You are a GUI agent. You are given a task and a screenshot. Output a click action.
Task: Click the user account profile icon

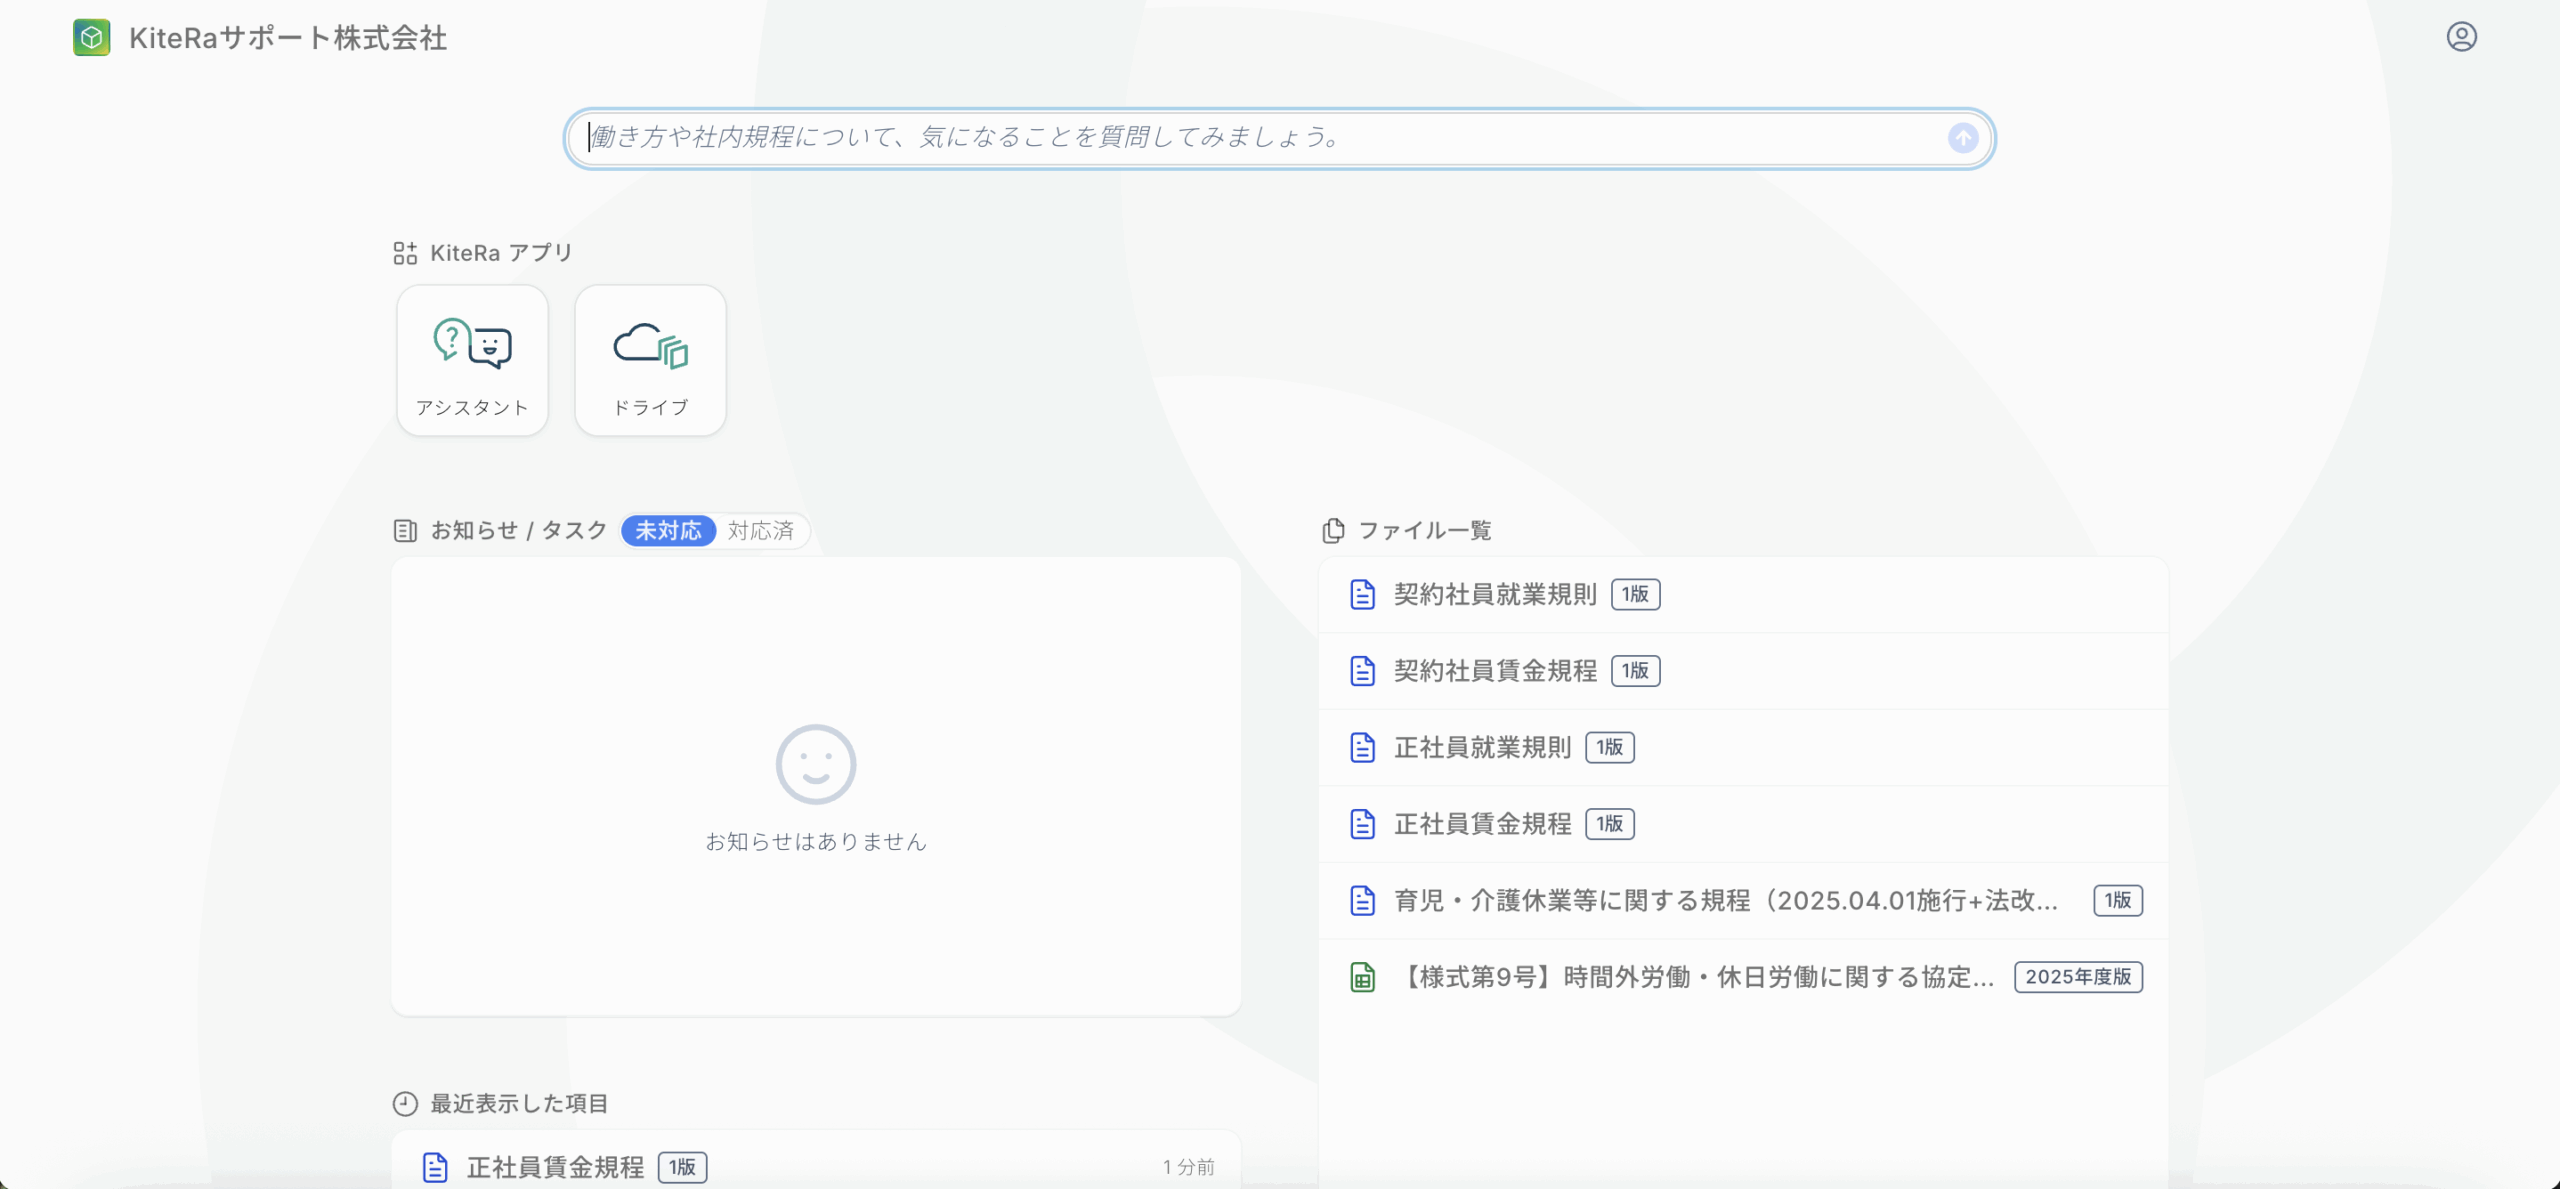(x=2461, y=37)
